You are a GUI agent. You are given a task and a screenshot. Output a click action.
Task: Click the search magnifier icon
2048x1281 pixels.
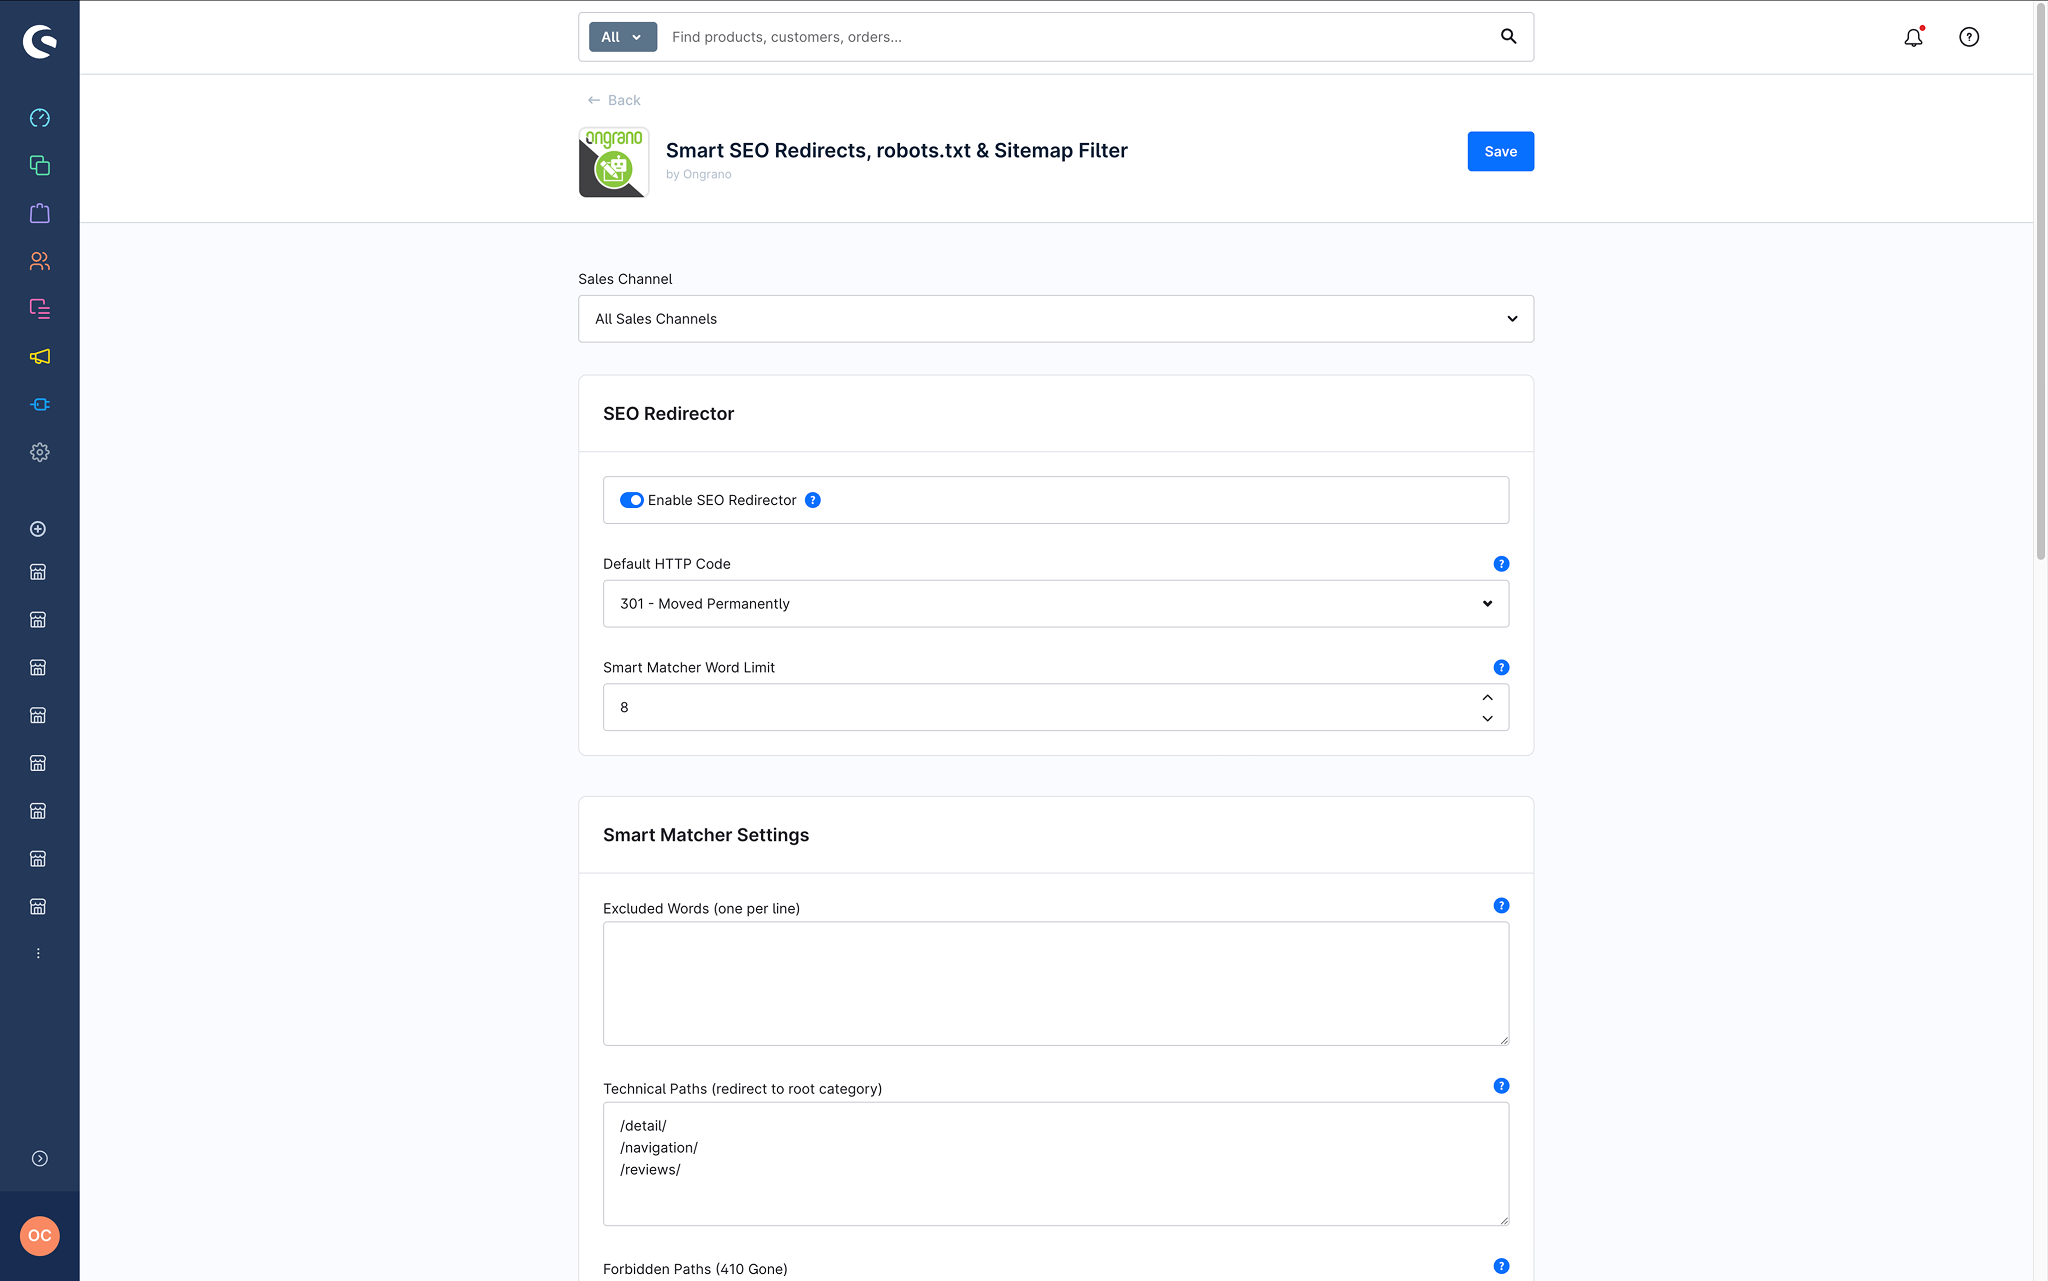[1508, 37]
